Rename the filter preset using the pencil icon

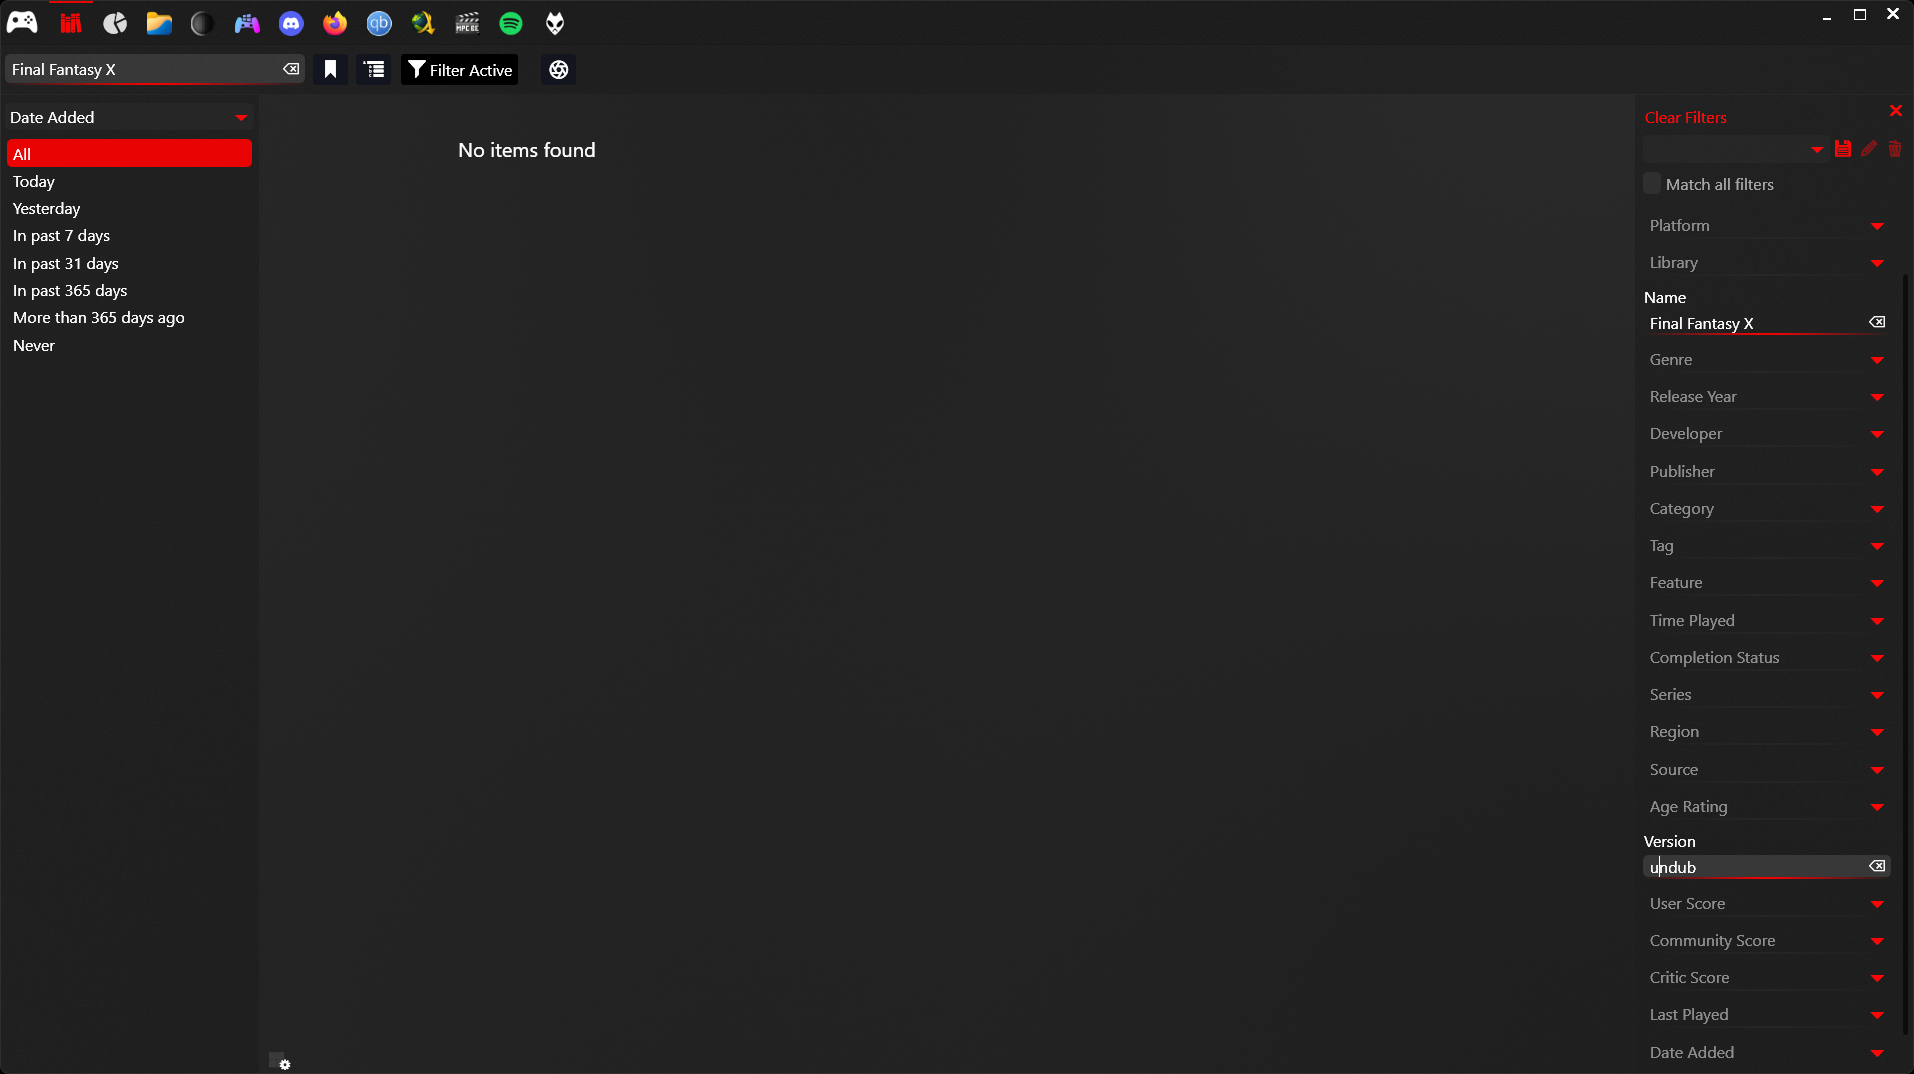[1868, 148]
